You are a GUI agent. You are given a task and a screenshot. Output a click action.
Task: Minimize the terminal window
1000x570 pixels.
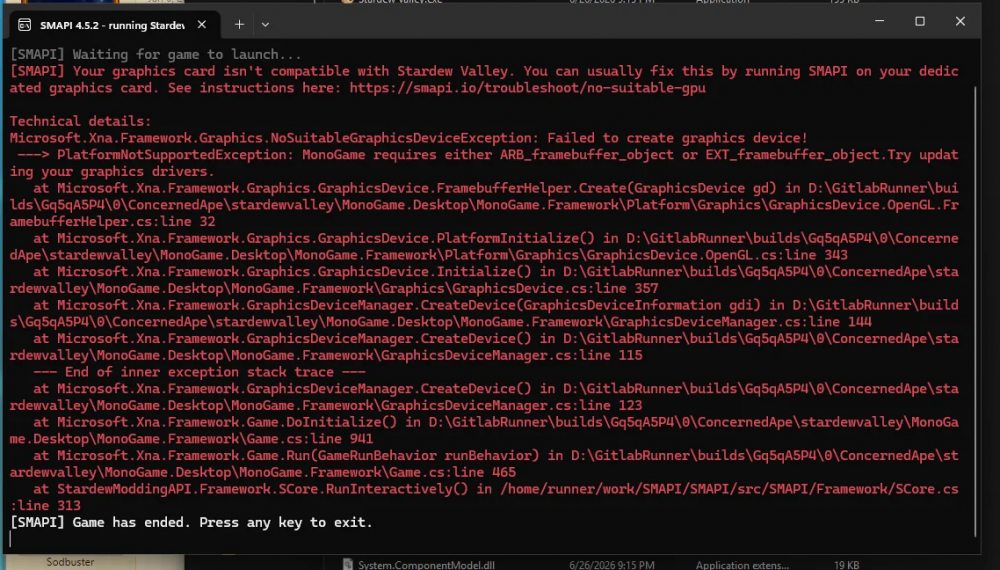(x=879, y=21)
